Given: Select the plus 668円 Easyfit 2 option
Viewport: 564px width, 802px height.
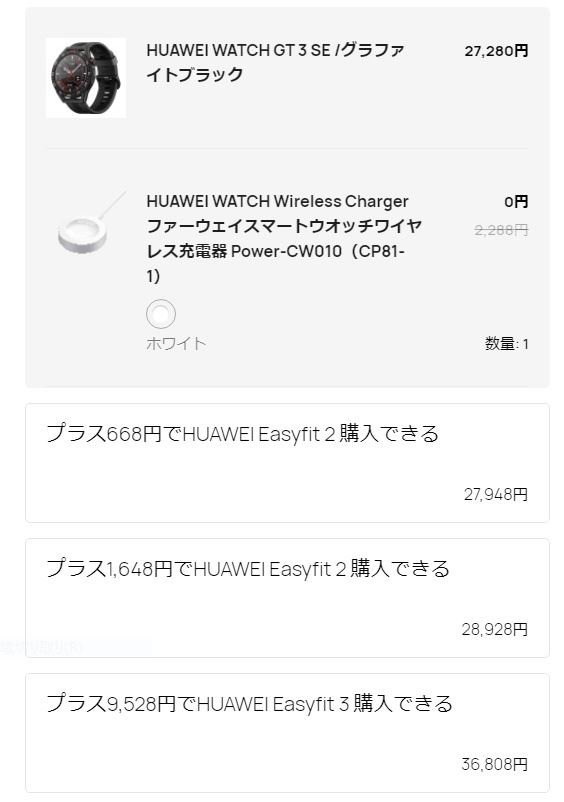Looking at the screenshot, I should 287,463.
